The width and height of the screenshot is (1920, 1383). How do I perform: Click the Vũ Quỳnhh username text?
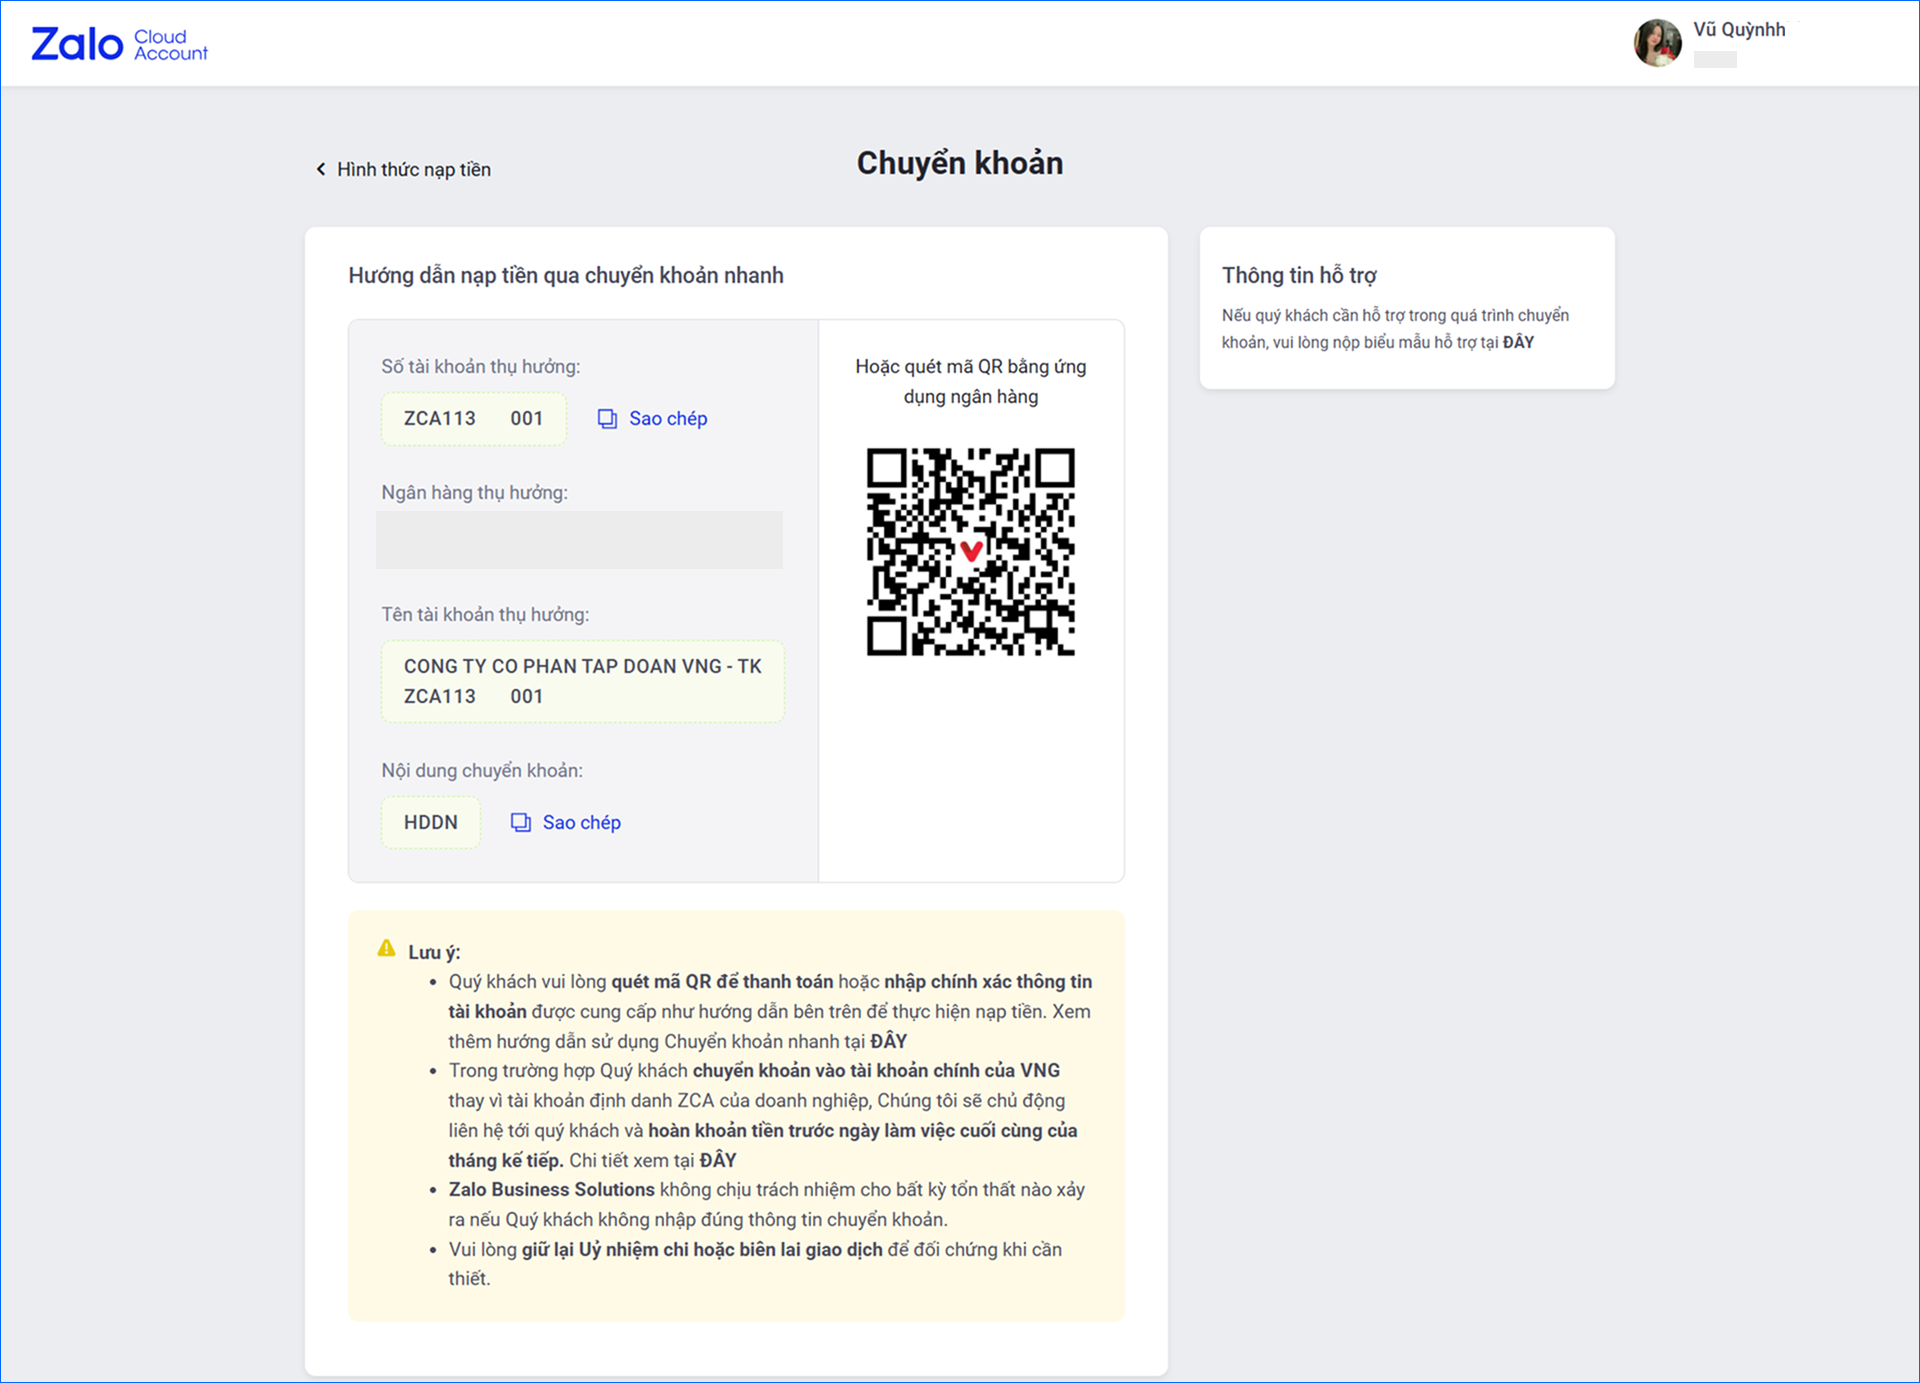1738,30
